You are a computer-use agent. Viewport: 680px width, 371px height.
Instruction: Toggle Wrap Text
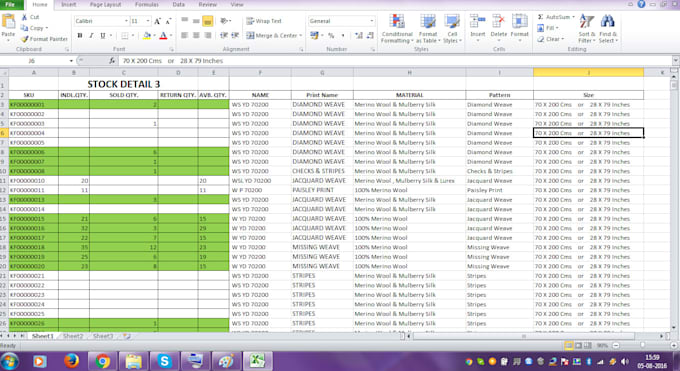click(264, 21)
